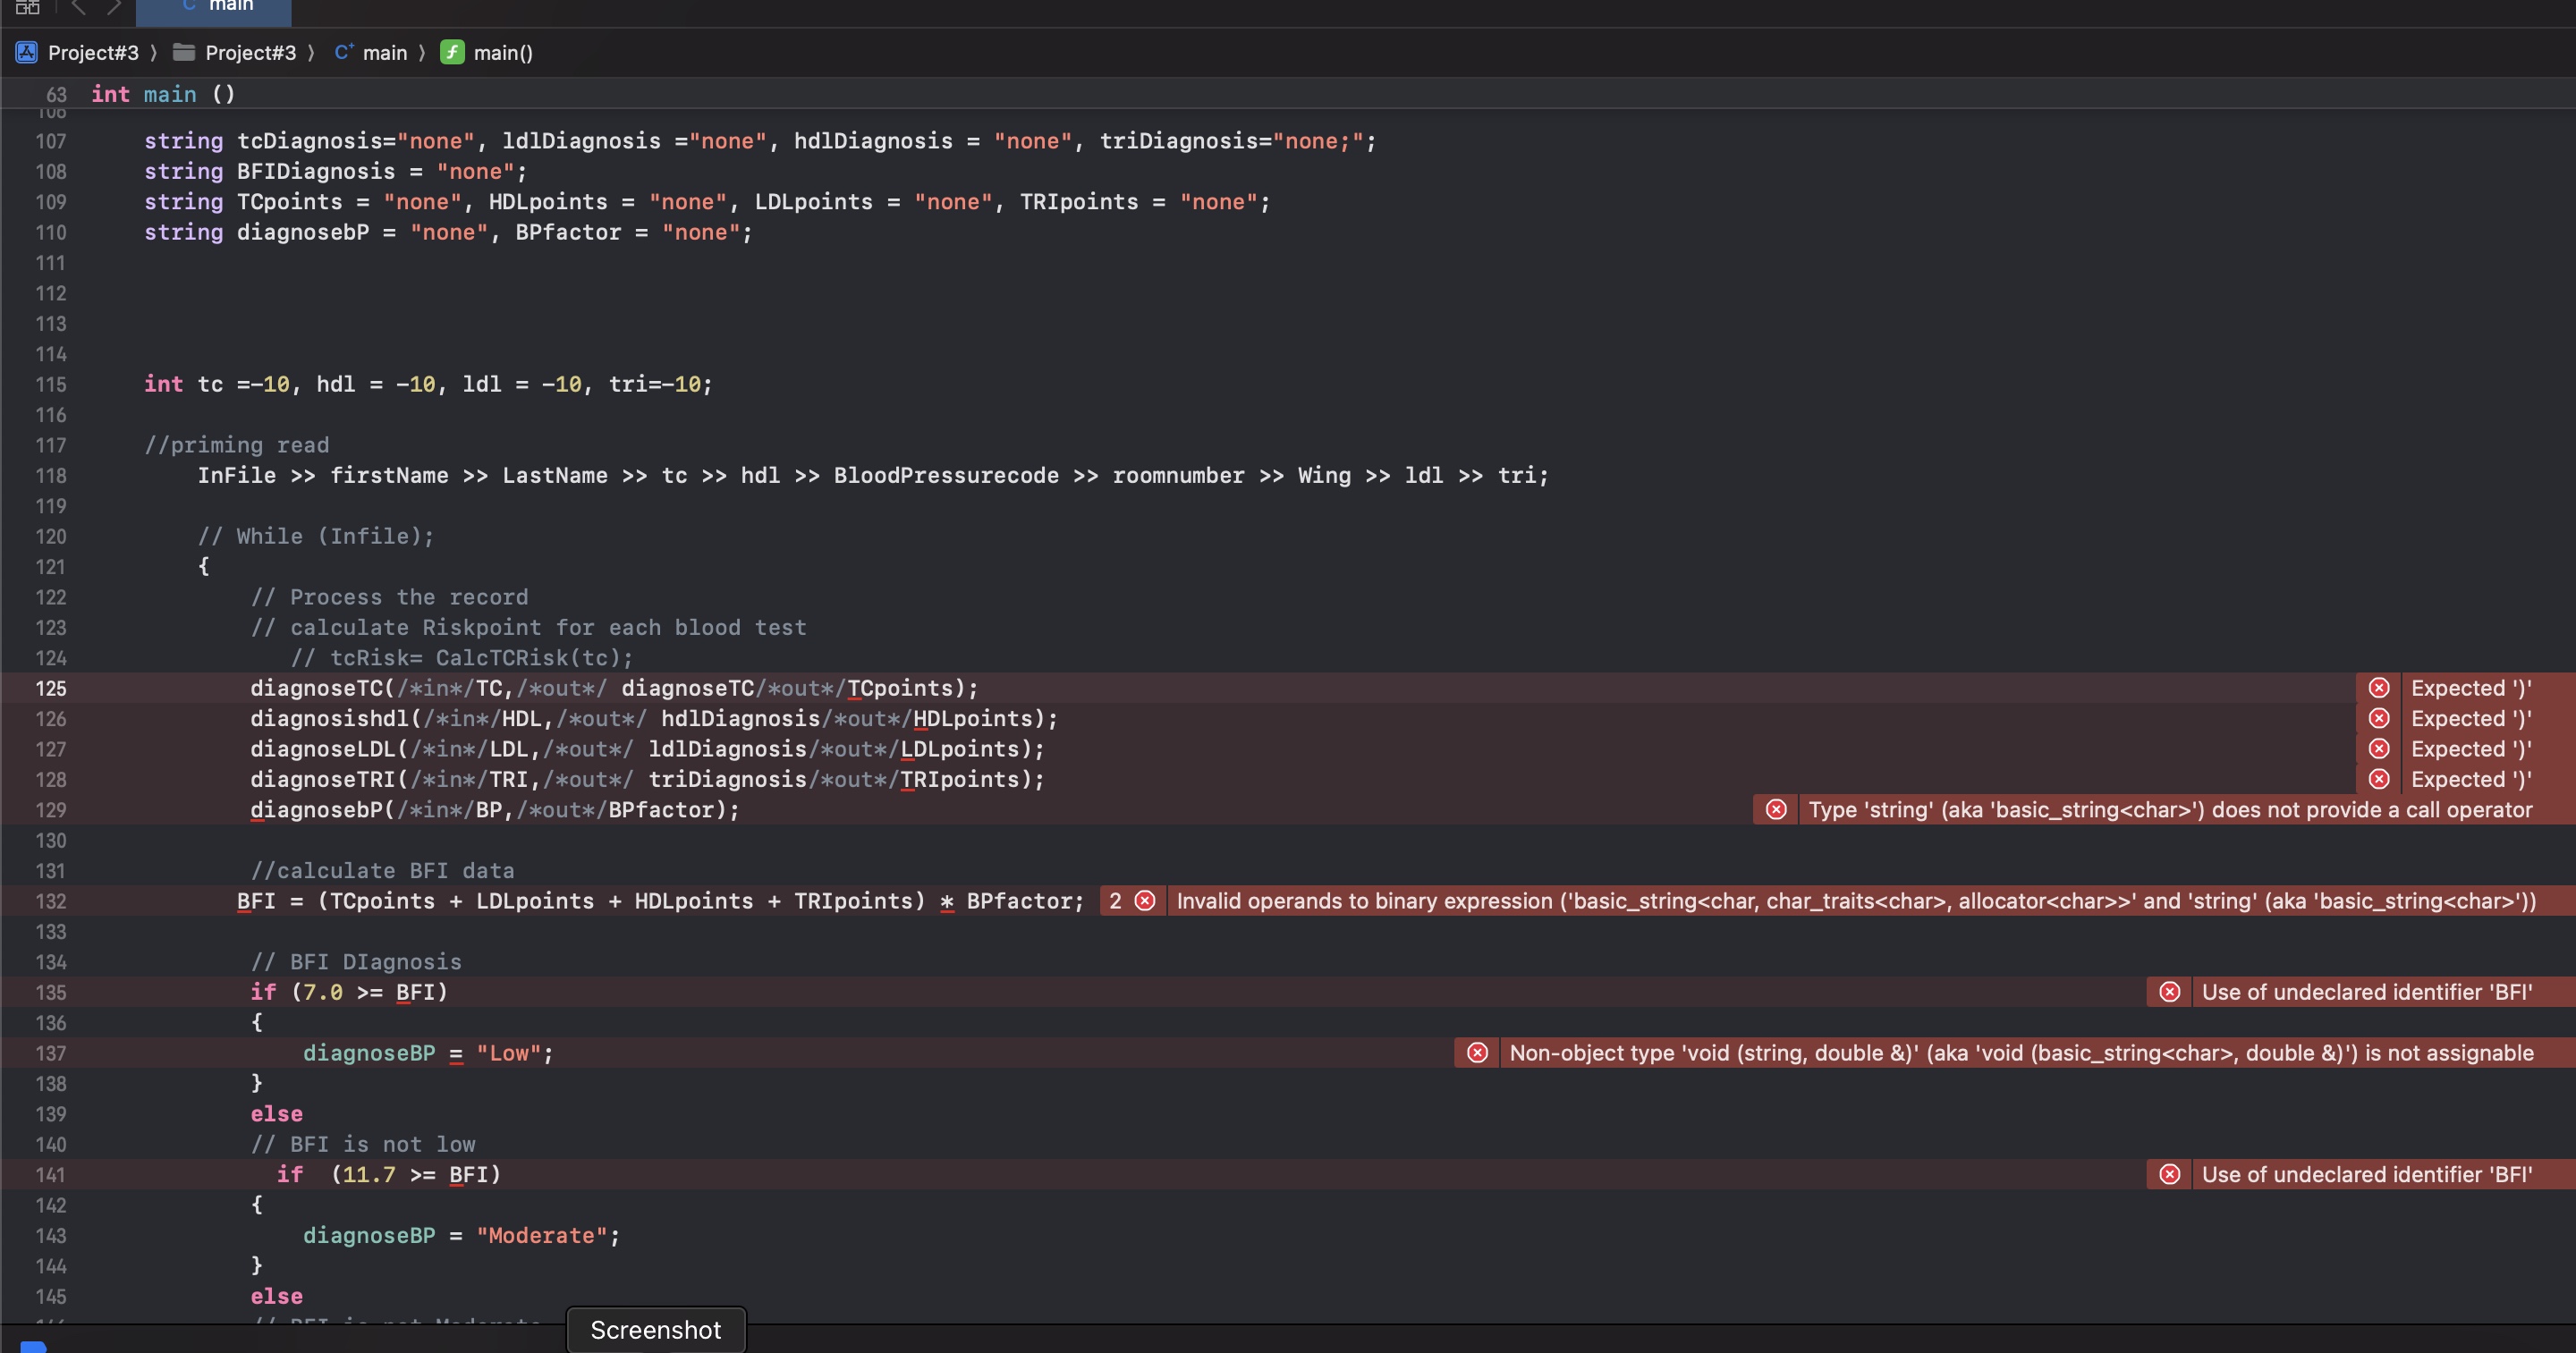Click the error badge on the string call operator error

[x=1777, y=810]
